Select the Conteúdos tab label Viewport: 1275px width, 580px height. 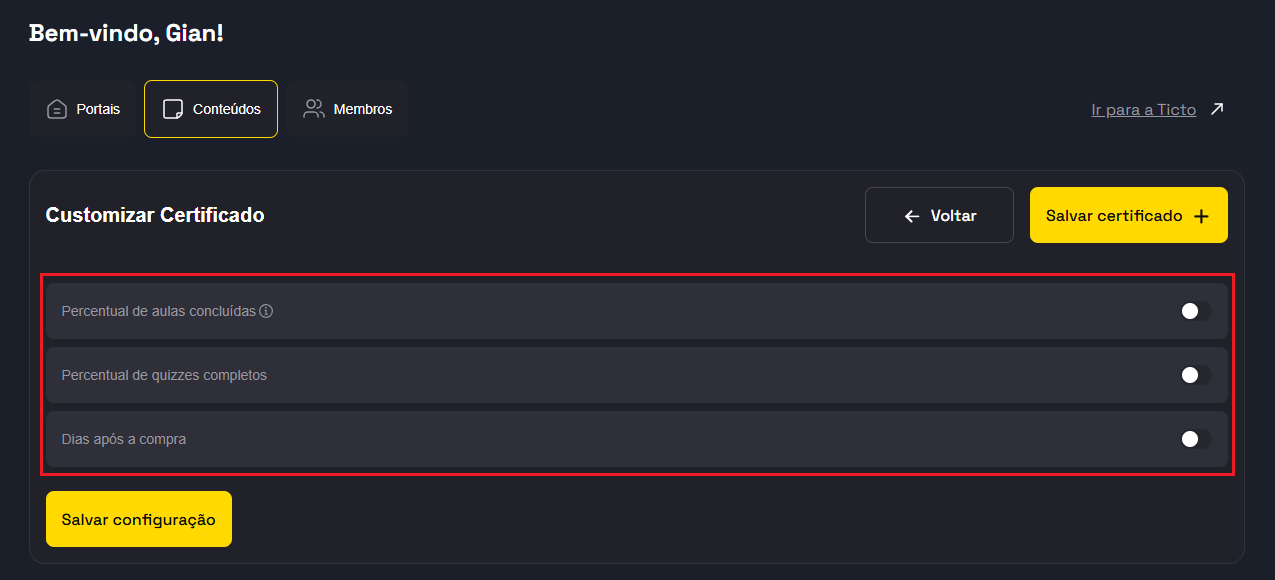(227, 109)
